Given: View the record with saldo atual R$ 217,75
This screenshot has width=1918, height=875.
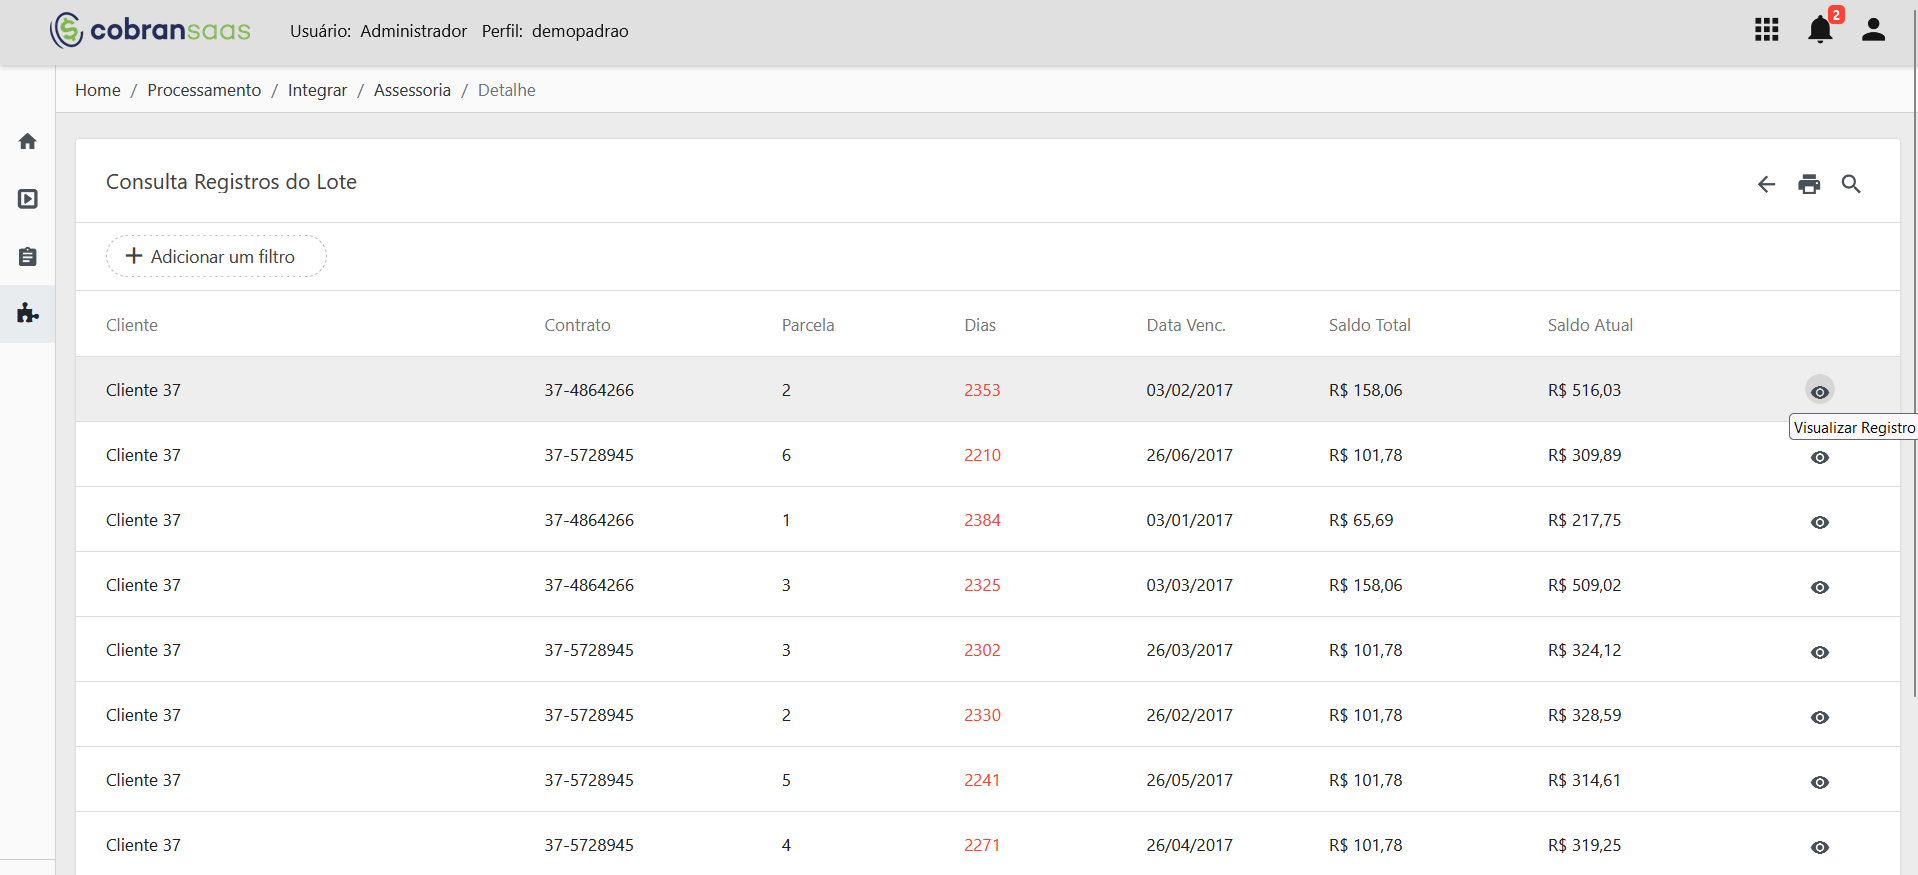Looking at the screenshot, I should point(1820,522).
